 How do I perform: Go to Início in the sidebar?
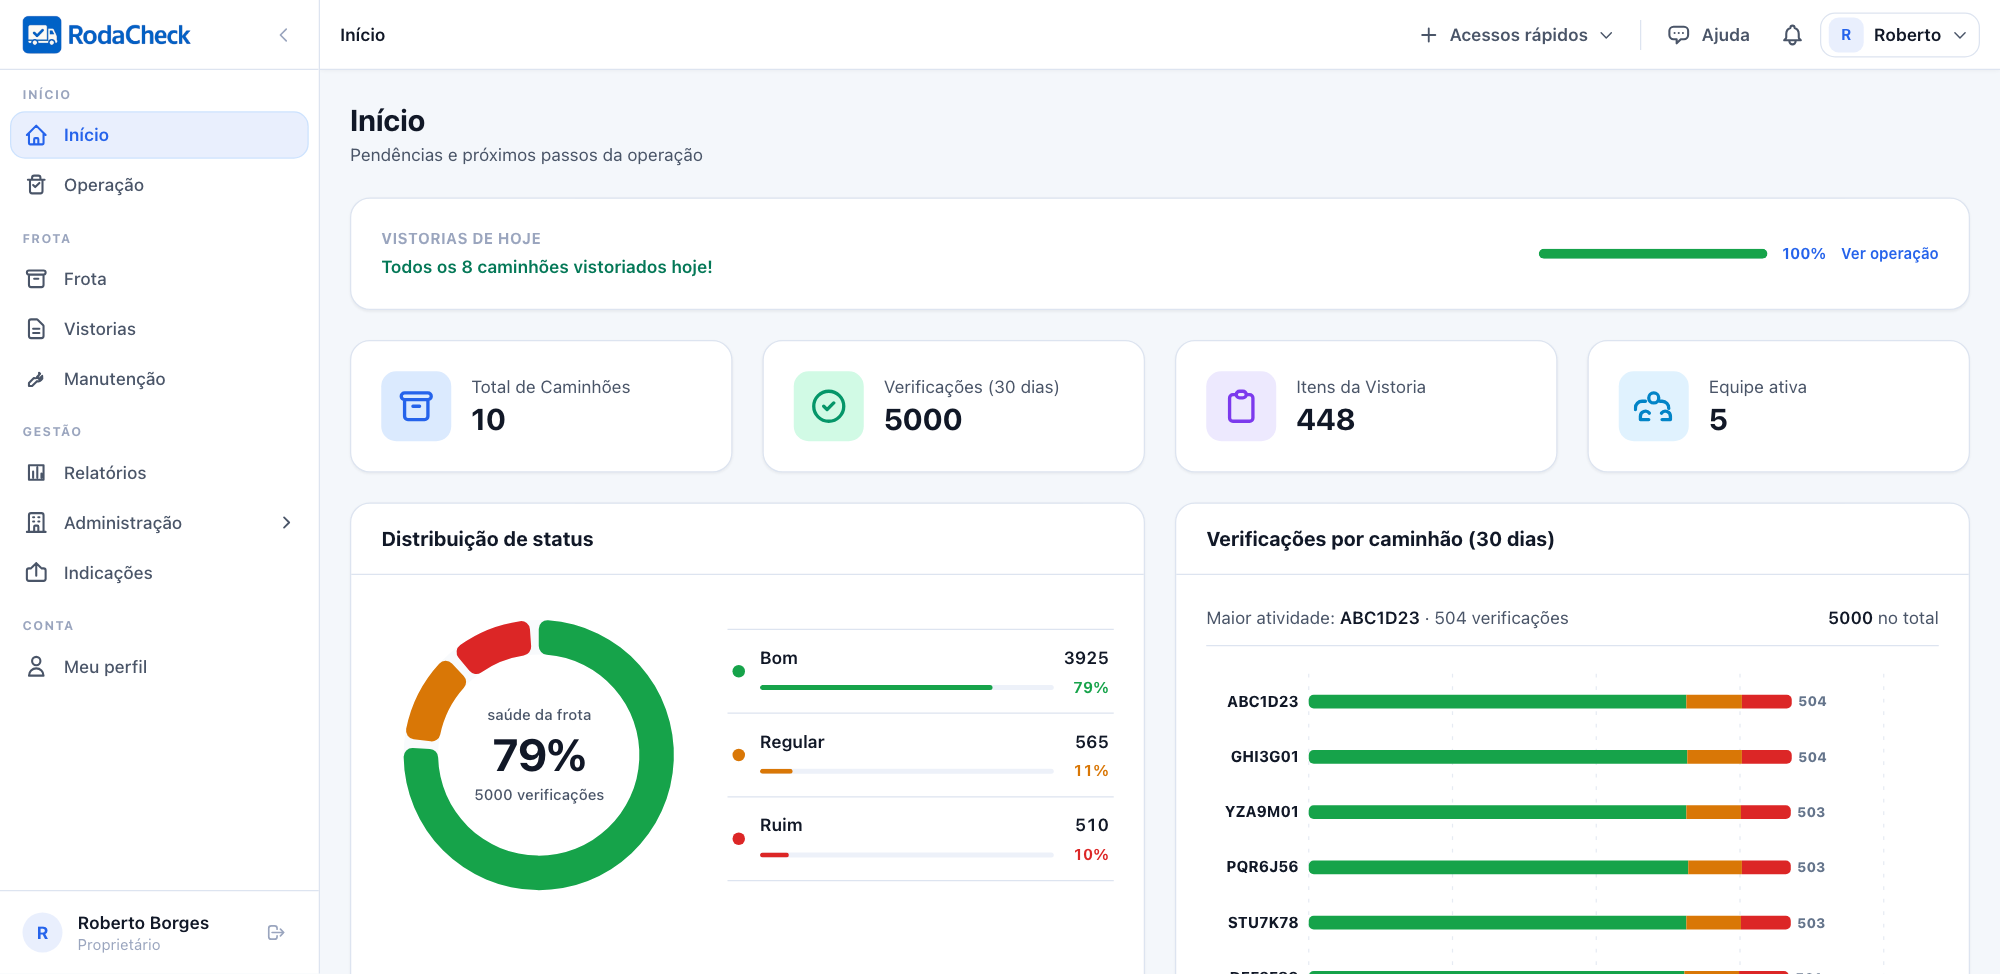159,135
